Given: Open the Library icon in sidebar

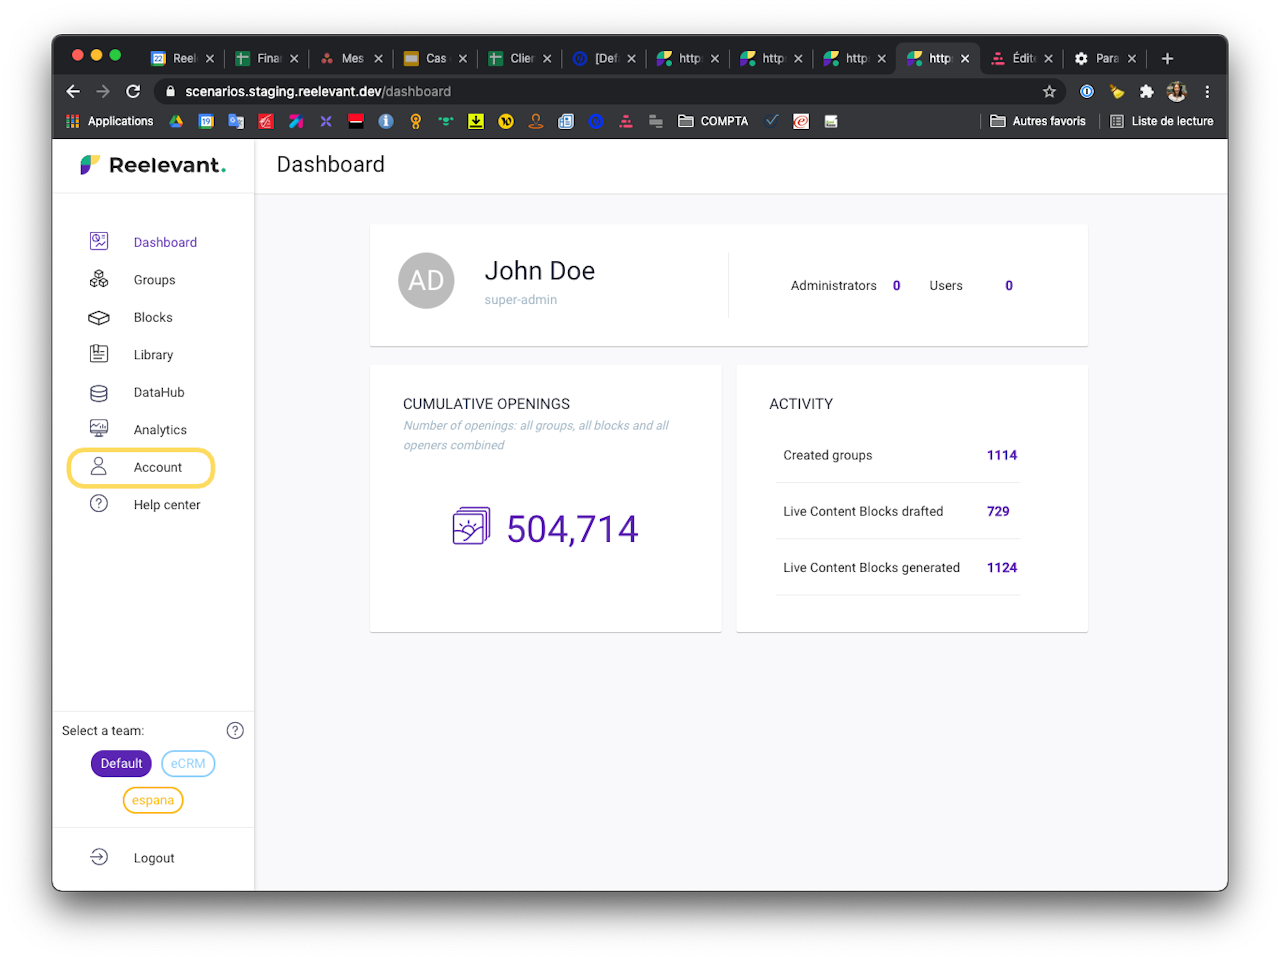Looking at the screenshot, I should pyautogui.click(x=99, y=354).
